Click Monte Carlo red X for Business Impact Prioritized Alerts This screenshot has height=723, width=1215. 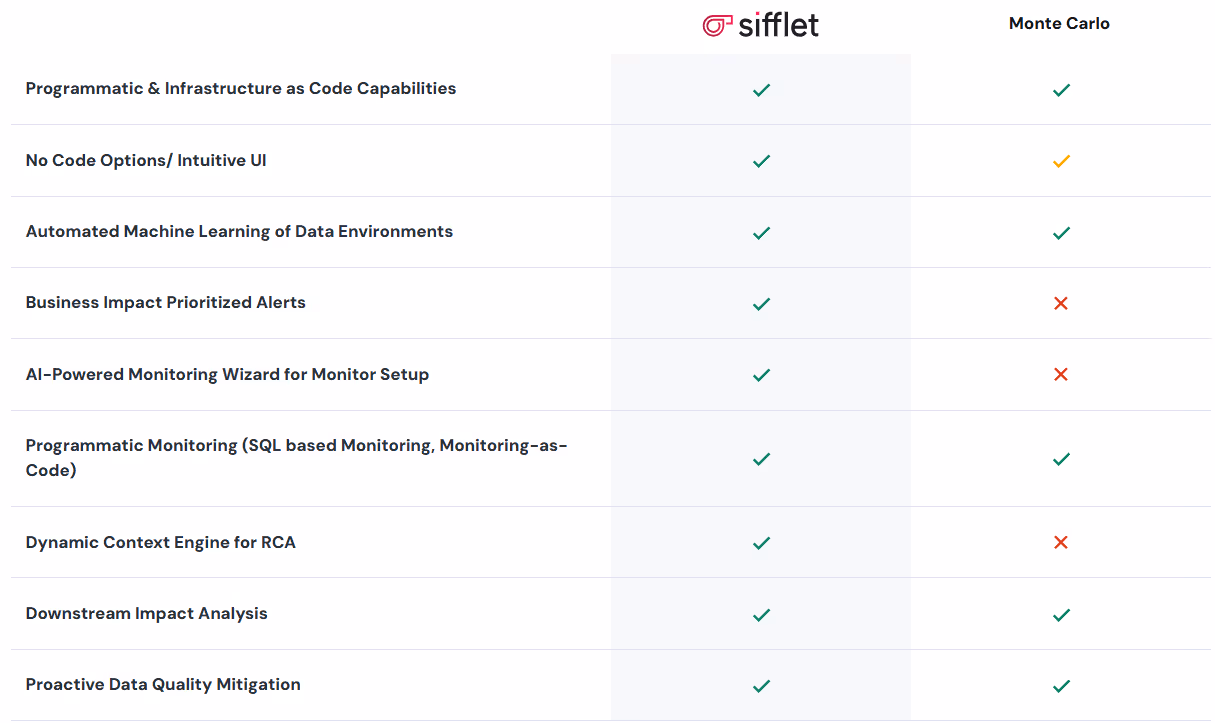(1061, 303)
